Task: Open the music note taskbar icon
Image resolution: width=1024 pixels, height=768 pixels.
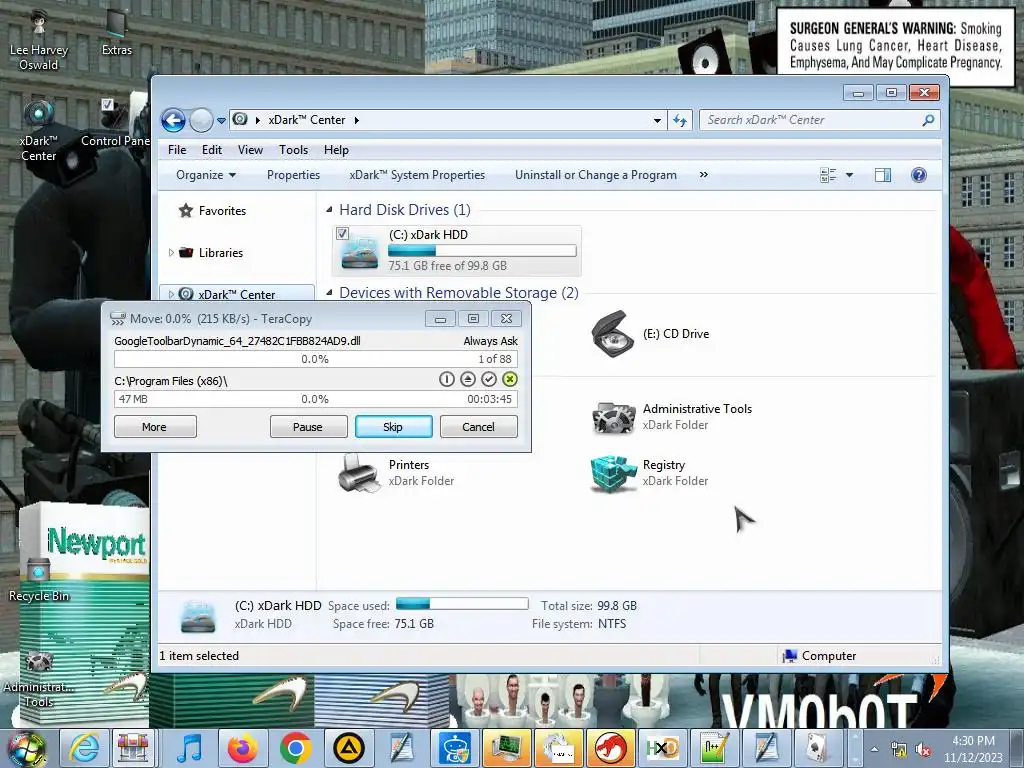Action: tap(190, 748)
